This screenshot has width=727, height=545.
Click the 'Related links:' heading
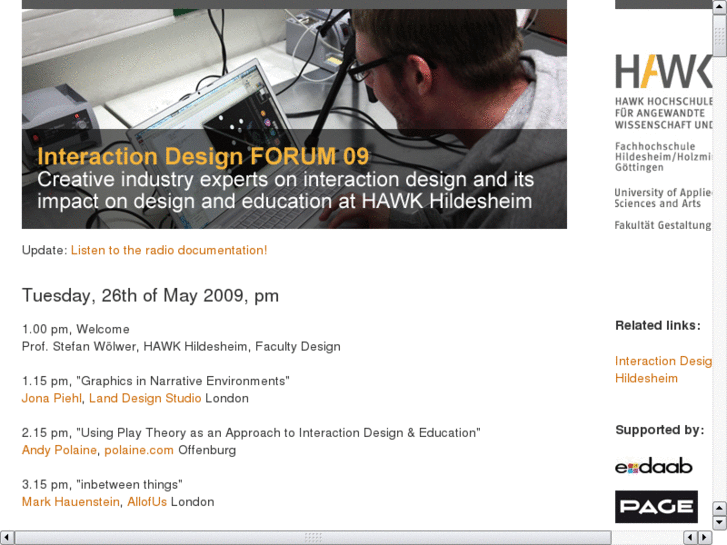click(x=658, y=325)
